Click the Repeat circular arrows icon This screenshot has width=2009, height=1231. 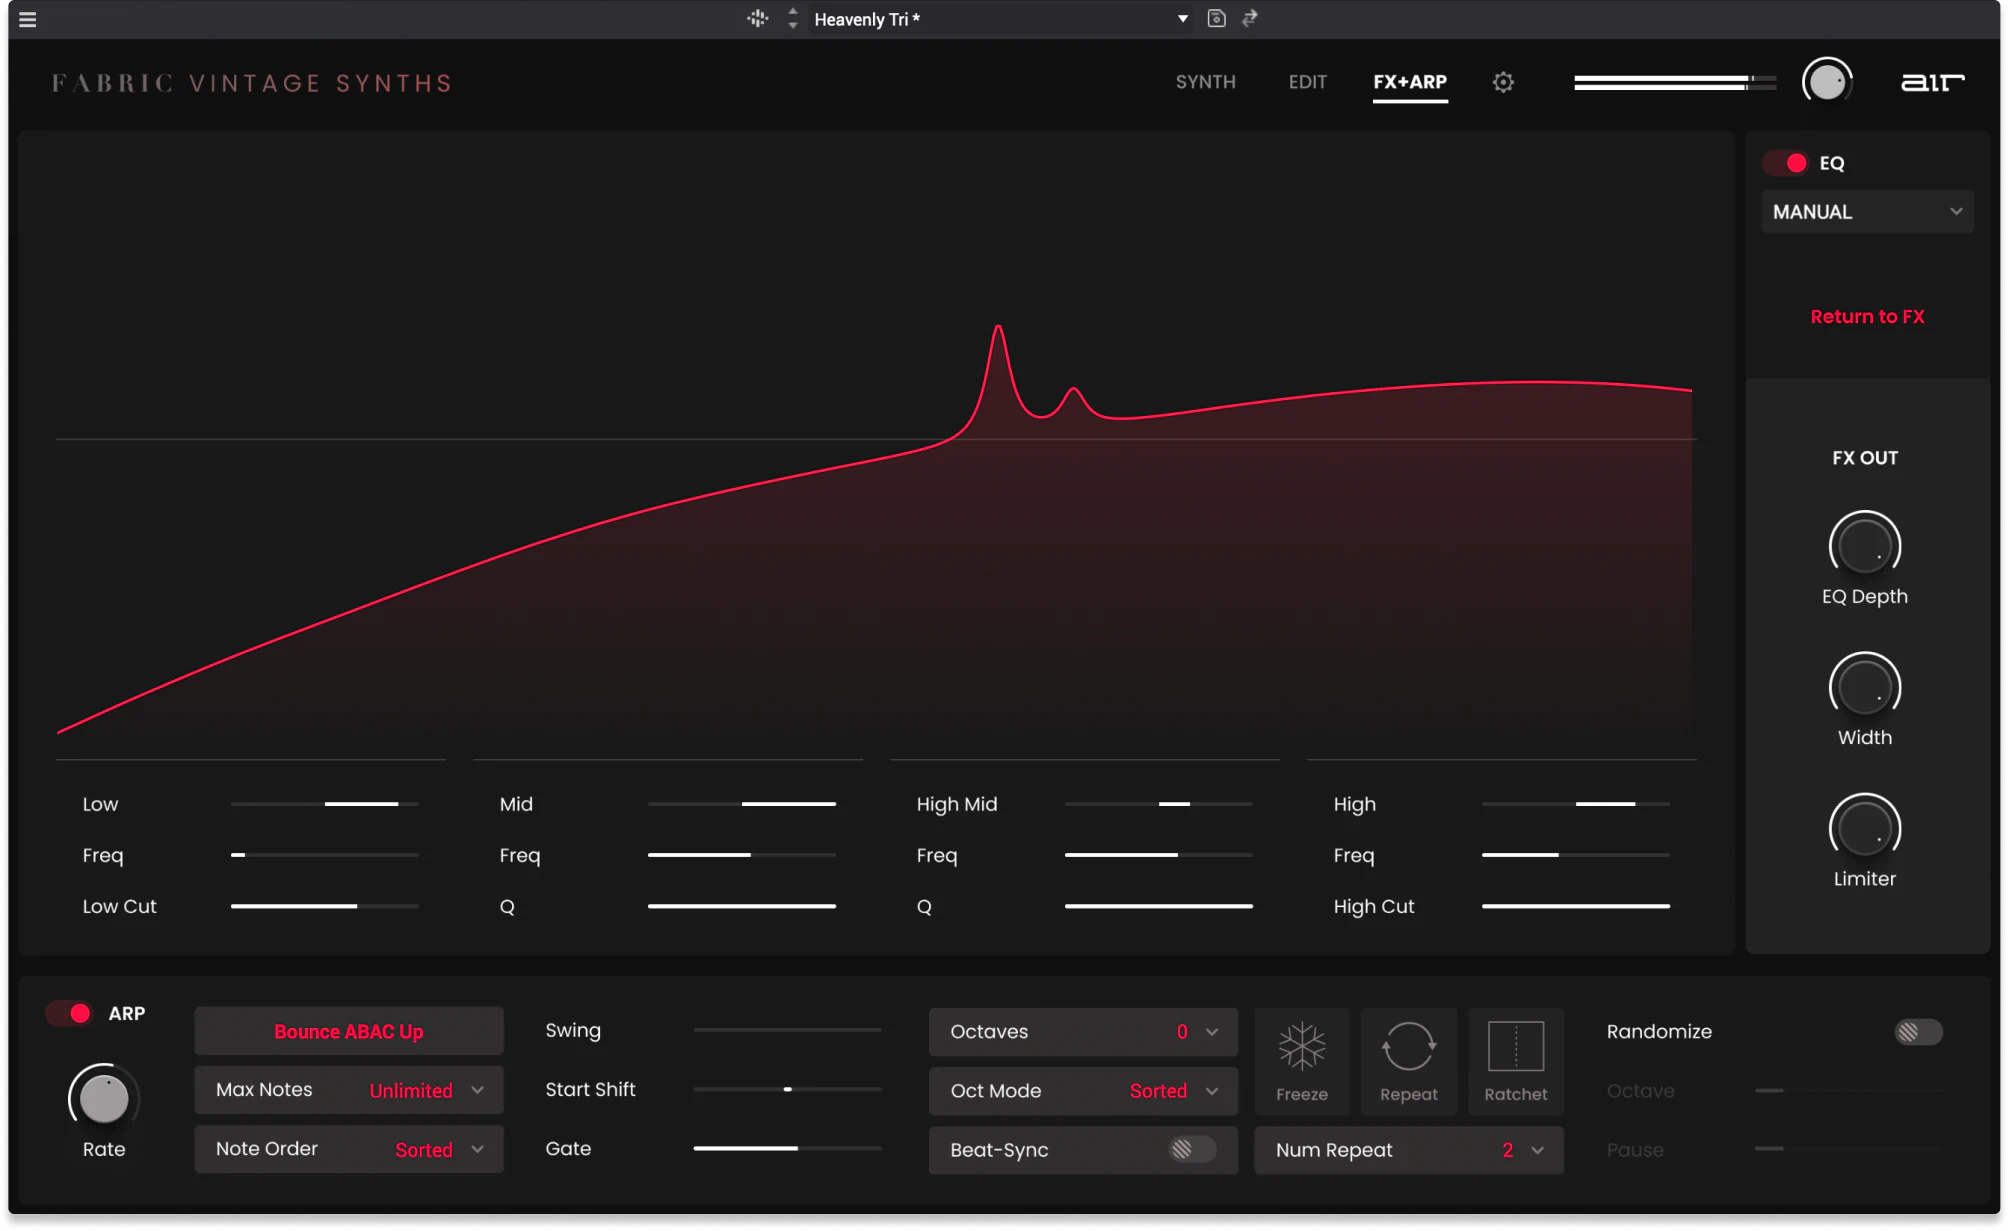click(1408, 1047)
